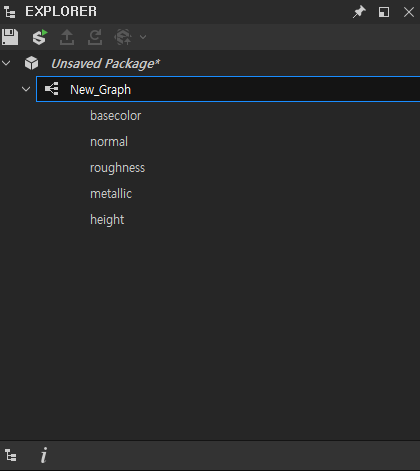Select the New_Graph item

pyautogui.click(x=228, y=89)
